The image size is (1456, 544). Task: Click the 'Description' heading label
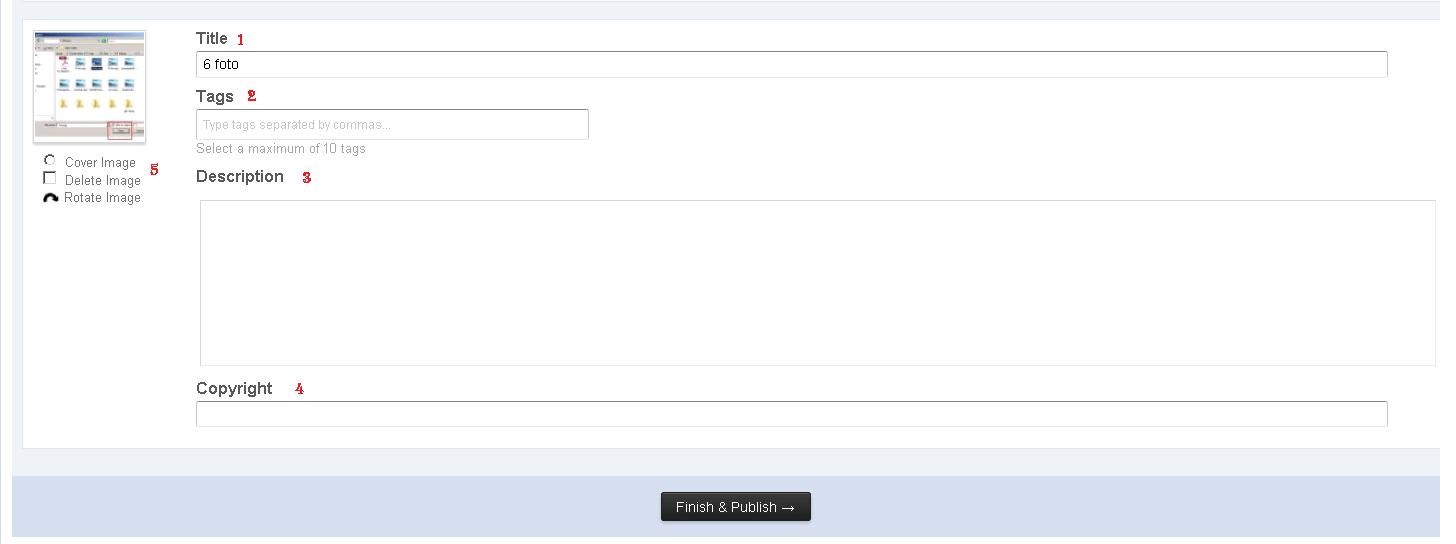click(240, 176)
